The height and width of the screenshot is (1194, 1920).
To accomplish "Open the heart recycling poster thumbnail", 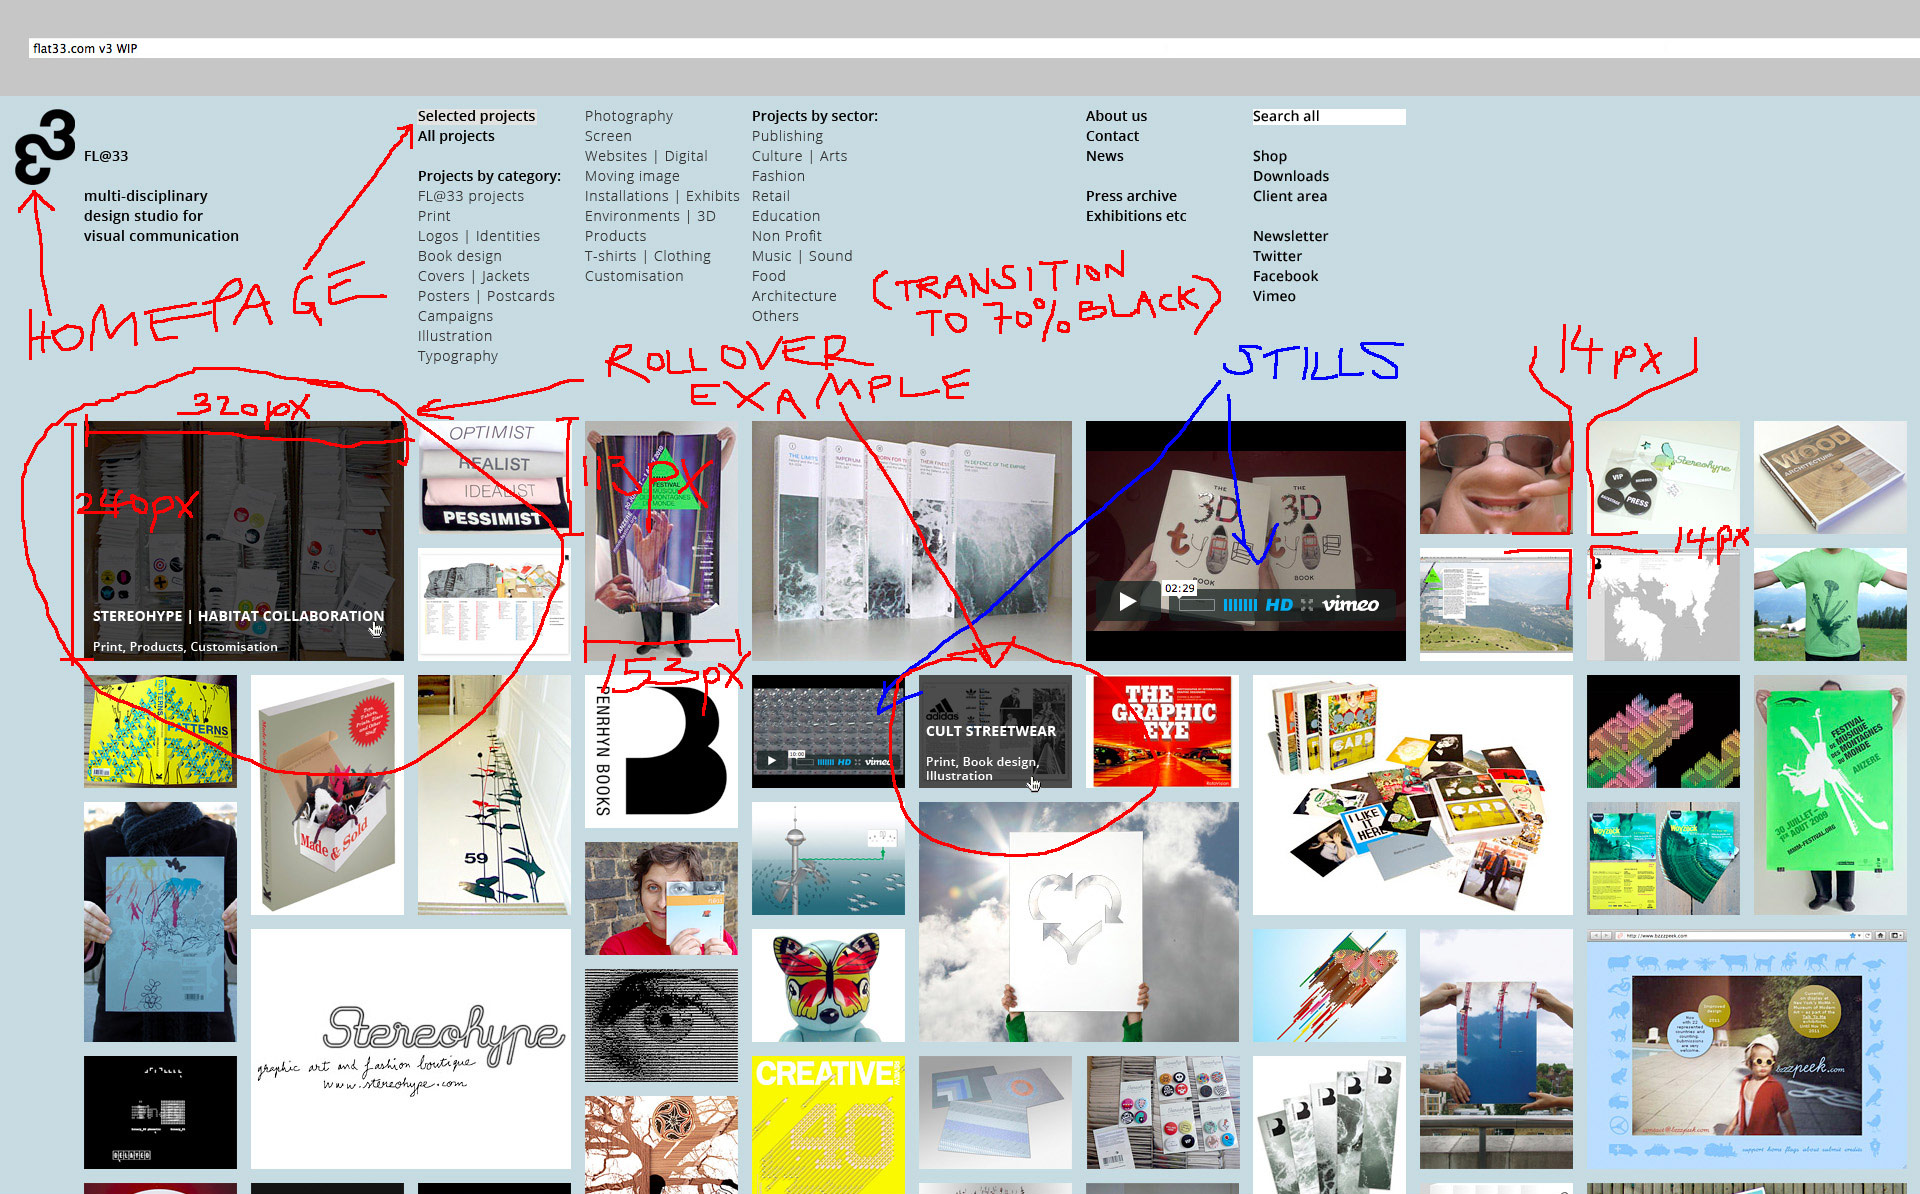I will [1079, 922].
